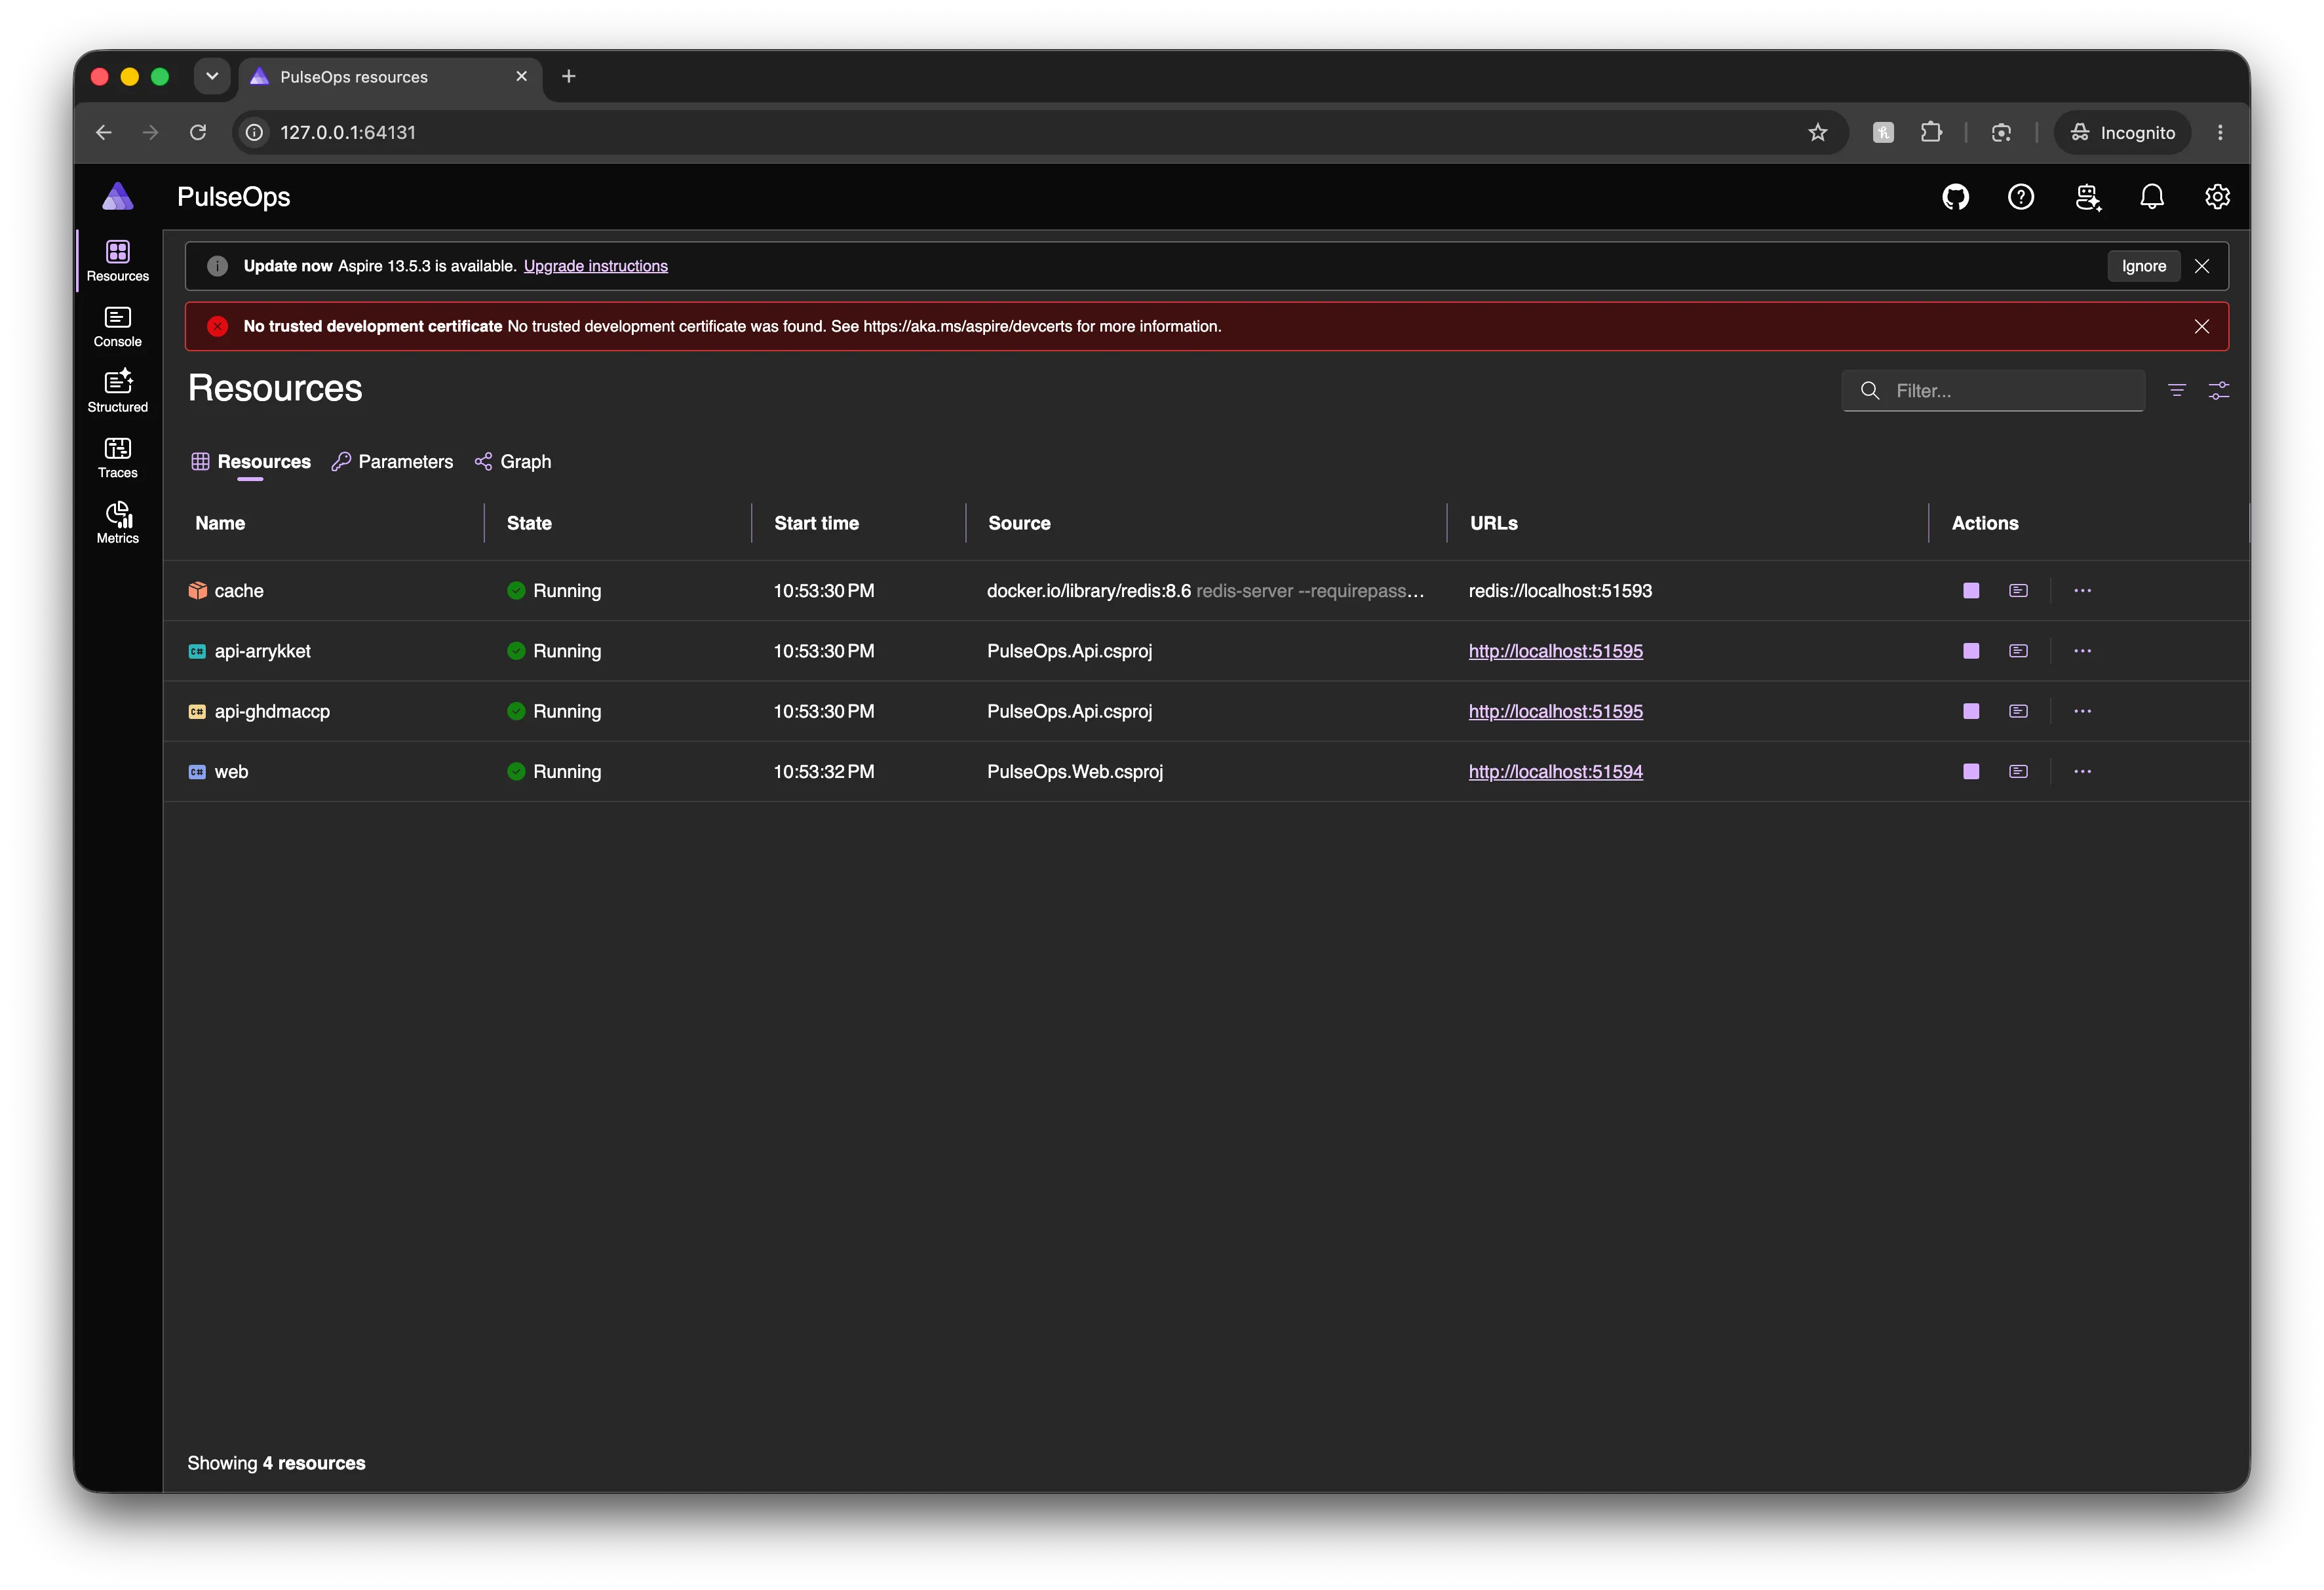Open the resource filter icon beside Filter box
Screen dimensions: 2324x1590
click(2176, 390)
